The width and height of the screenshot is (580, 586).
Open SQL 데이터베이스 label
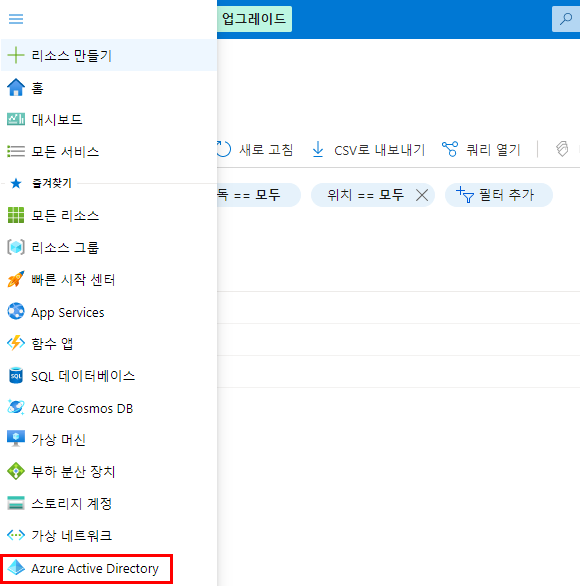pos(83,376)
